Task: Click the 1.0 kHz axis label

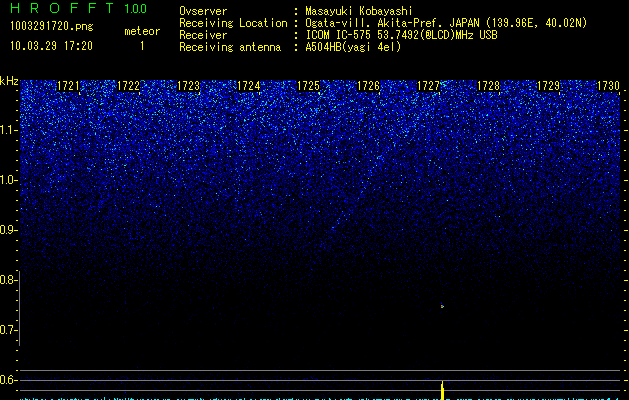Action: [x=8, y=180]
